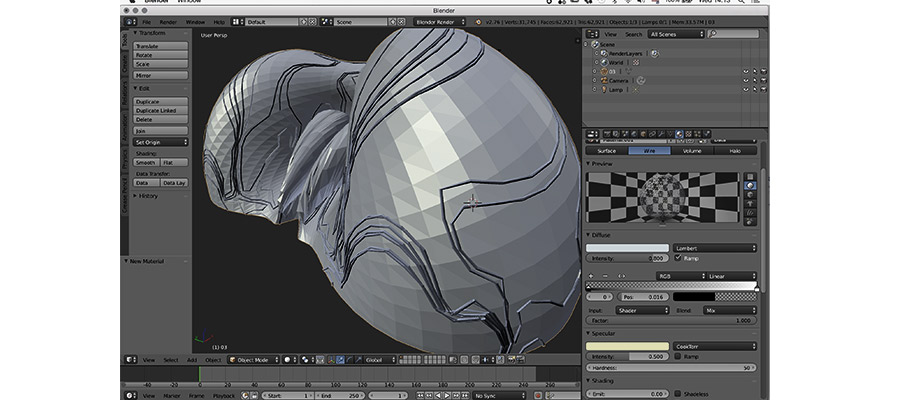Open the Constraints chain-link properties tab
Screen dimensions: 900x400
click(652, 134)
